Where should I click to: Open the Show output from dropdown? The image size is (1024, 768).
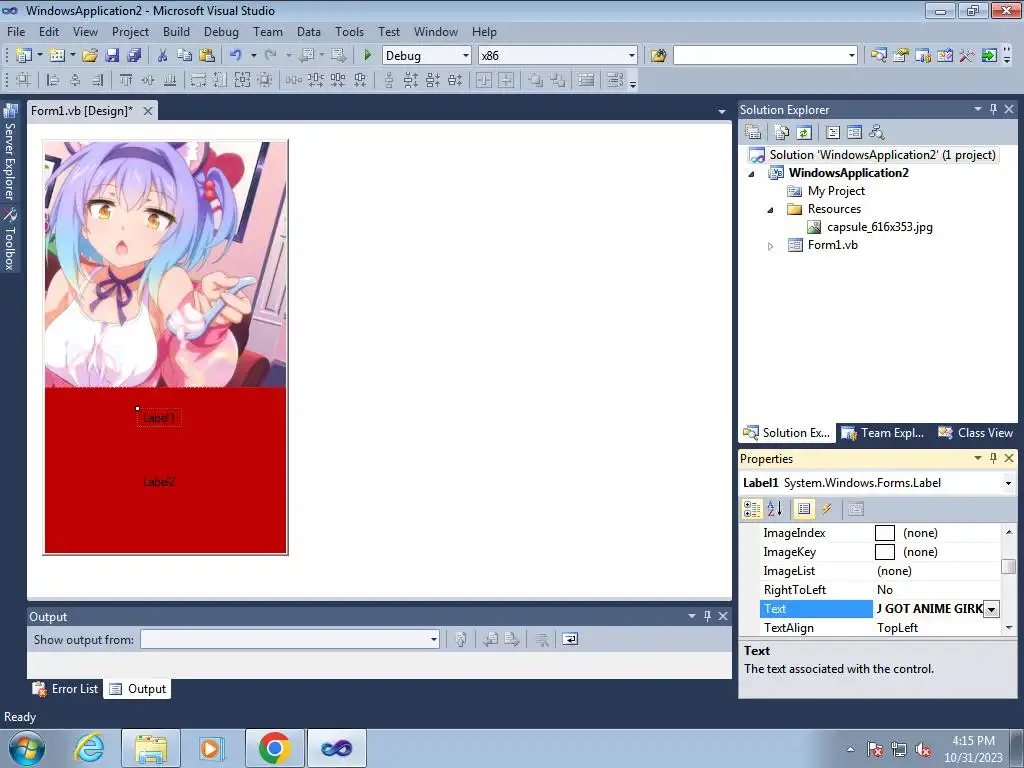(434, 639)
